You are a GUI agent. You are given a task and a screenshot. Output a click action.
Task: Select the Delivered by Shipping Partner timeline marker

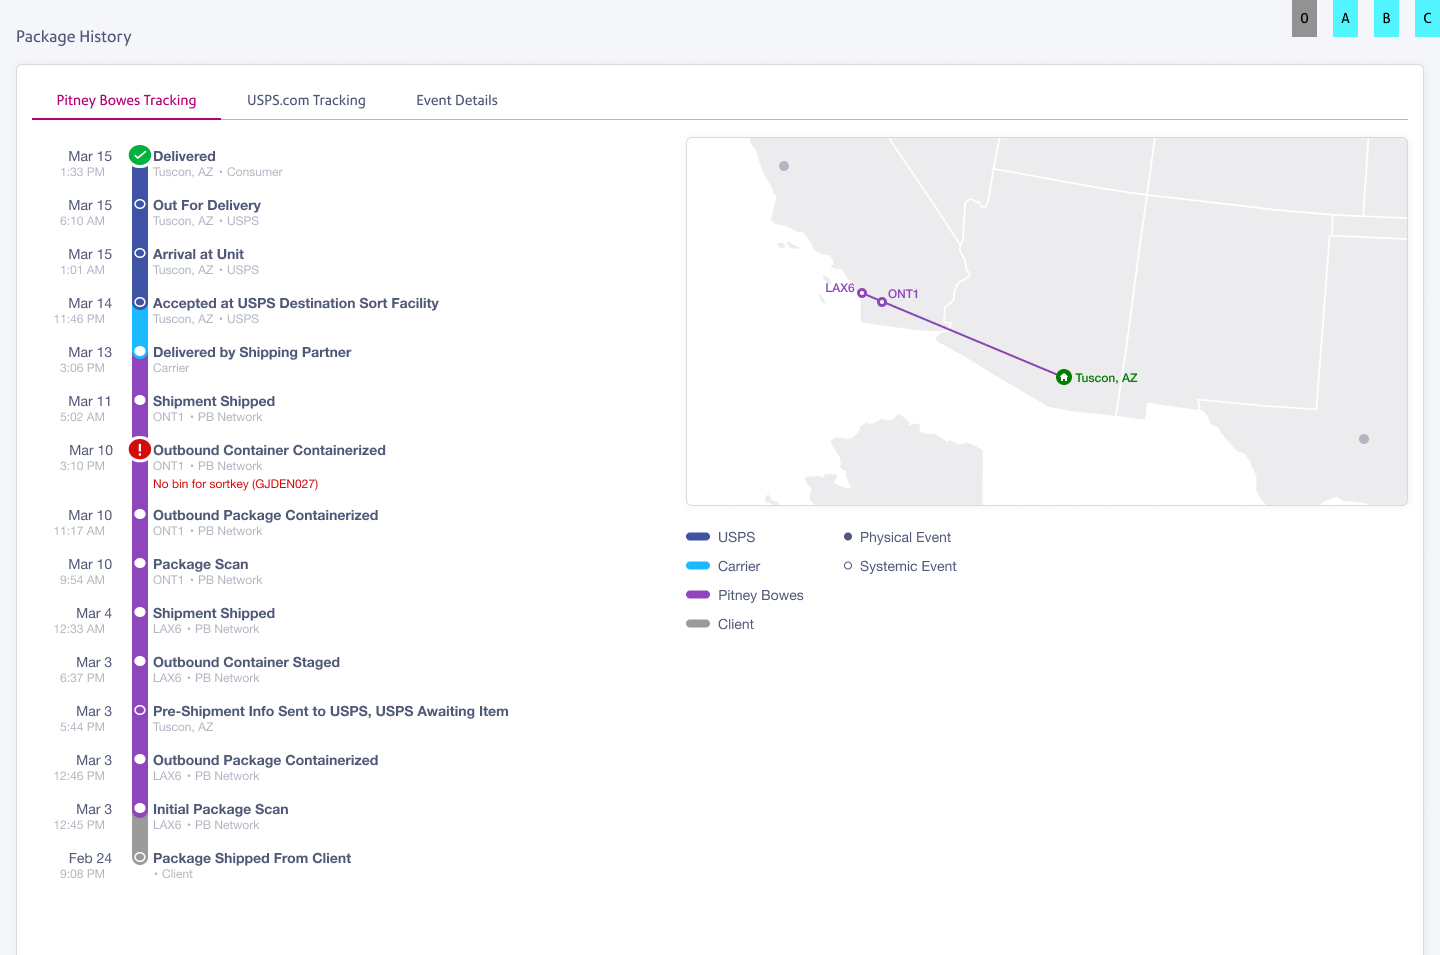click(140, 351)
